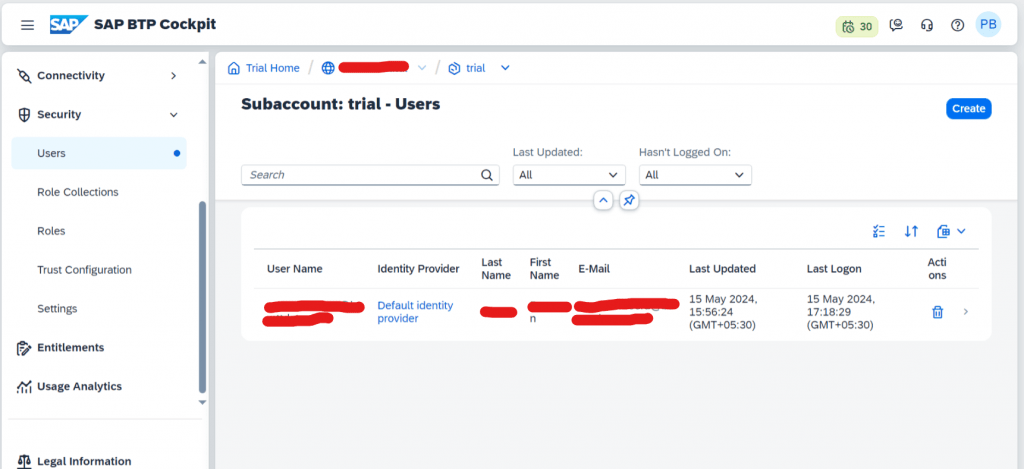This screenshot has width=1024, height=469.
Task: Focus the Search users field
Action: [370, 175]
